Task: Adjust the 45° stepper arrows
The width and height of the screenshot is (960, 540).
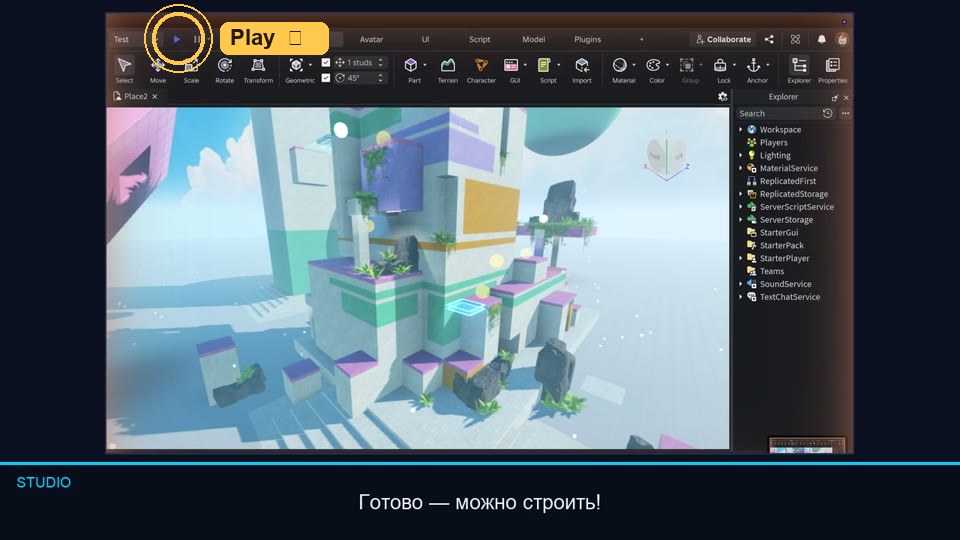Action: [380, 78]
